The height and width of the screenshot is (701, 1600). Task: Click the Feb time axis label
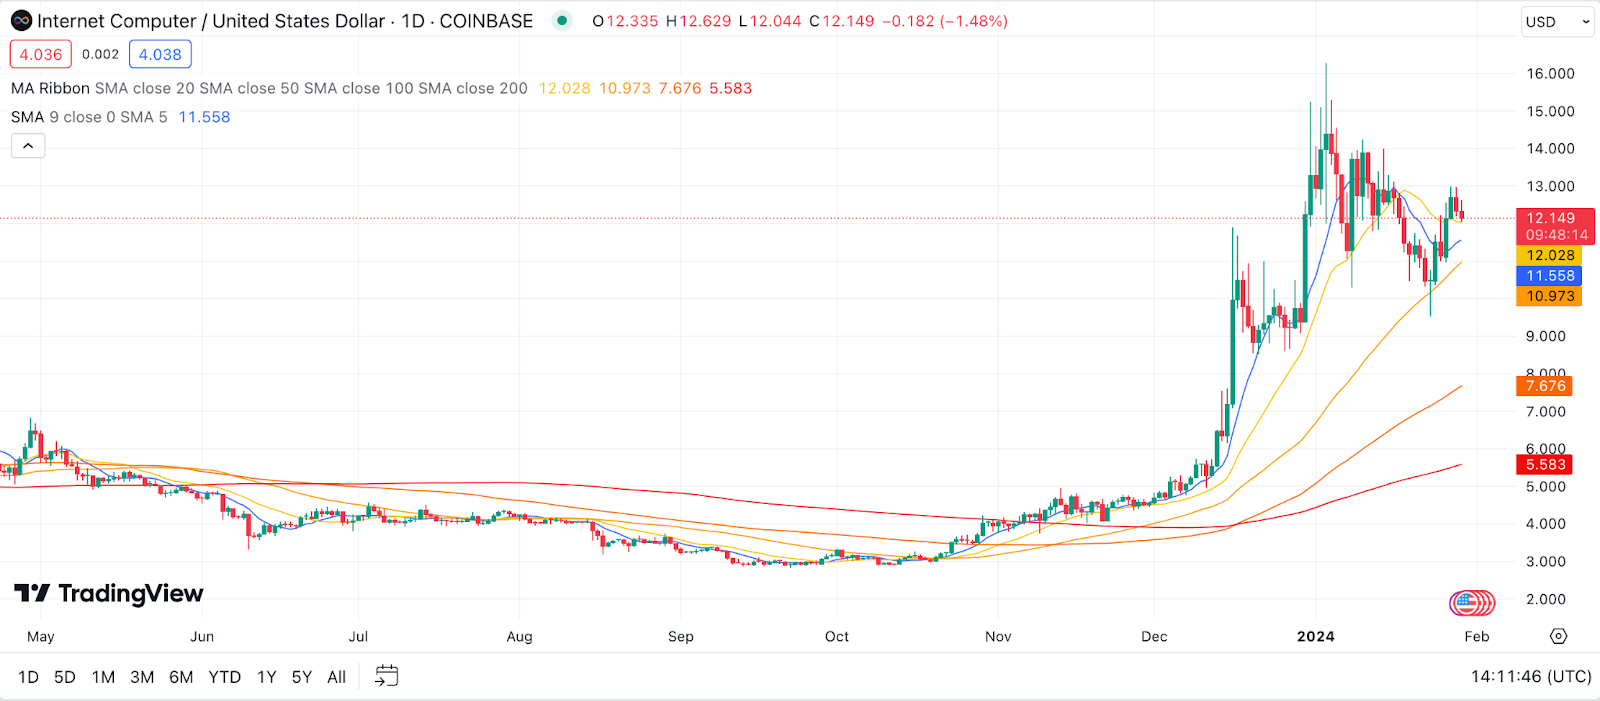pos(1477,636)
